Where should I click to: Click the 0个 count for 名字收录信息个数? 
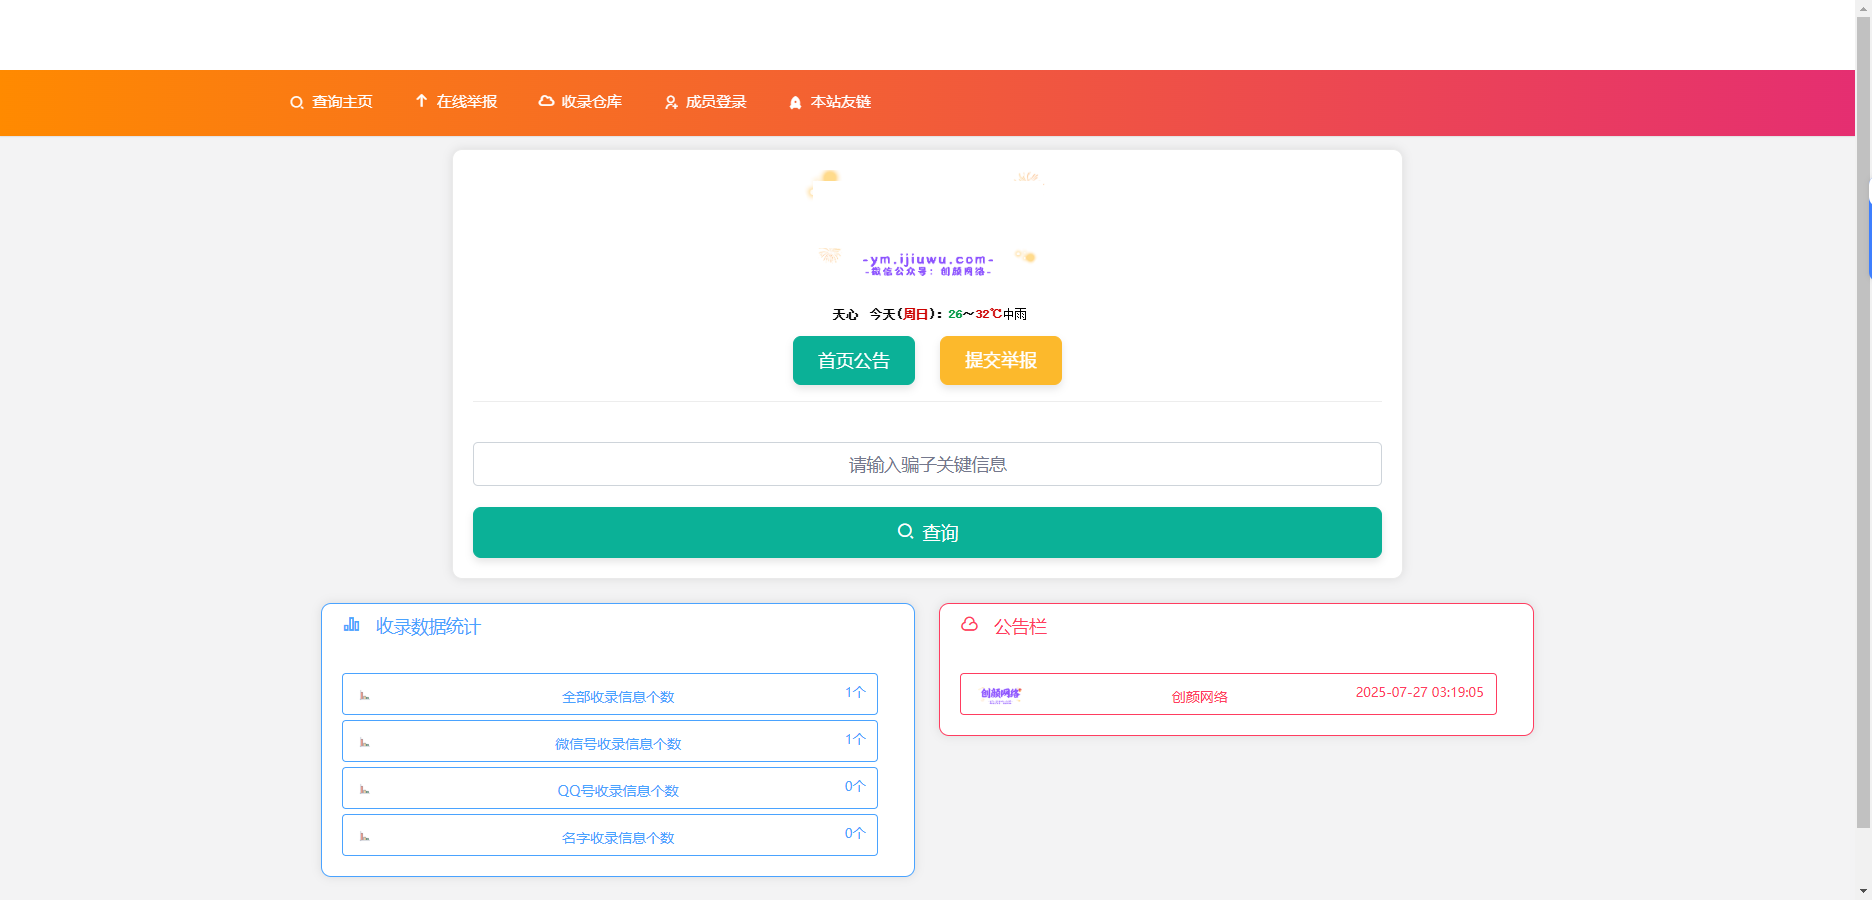pos(855,833)
